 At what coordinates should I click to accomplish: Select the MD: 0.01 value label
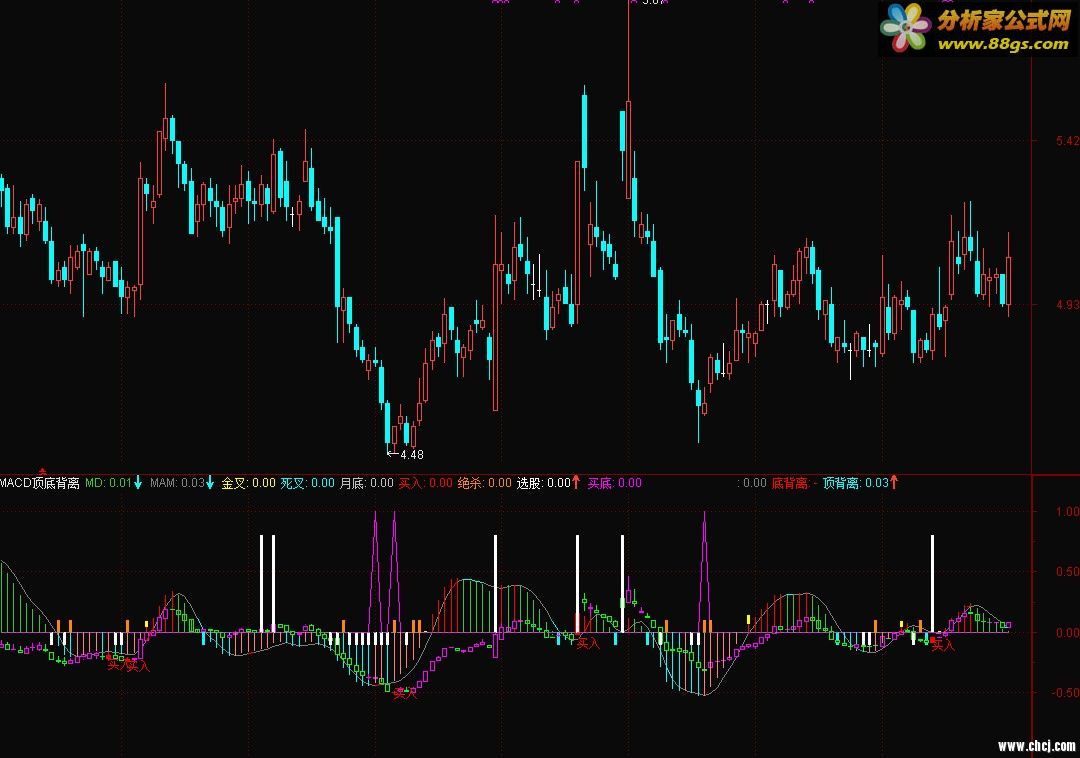(x=108, y=483)
